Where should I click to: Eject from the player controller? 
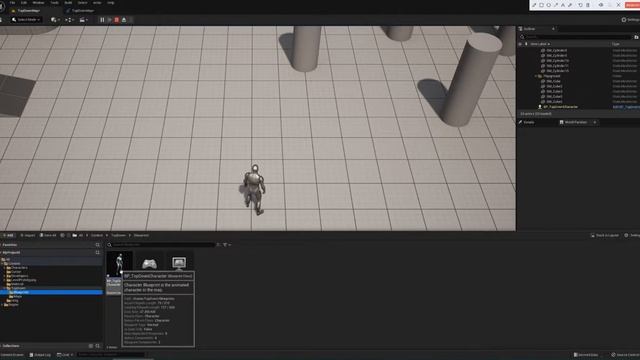pos(124,20)
